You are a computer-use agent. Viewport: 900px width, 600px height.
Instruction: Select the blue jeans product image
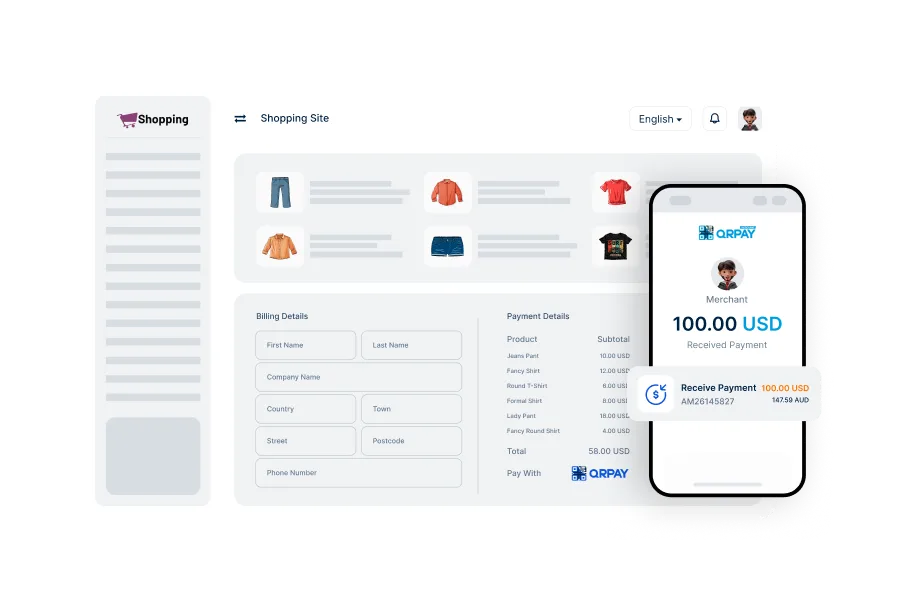(280, 192)
